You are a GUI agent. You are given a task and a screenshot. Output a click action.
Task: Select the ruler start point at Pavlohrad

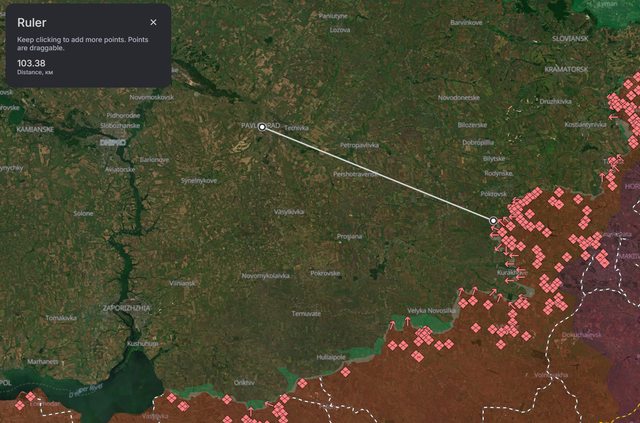point(262,127)
